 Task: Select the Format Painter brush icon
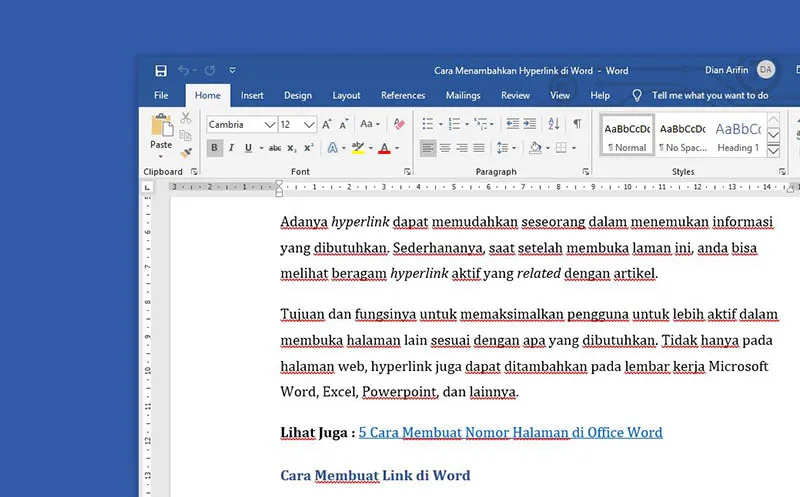click(x=186, y=153)
